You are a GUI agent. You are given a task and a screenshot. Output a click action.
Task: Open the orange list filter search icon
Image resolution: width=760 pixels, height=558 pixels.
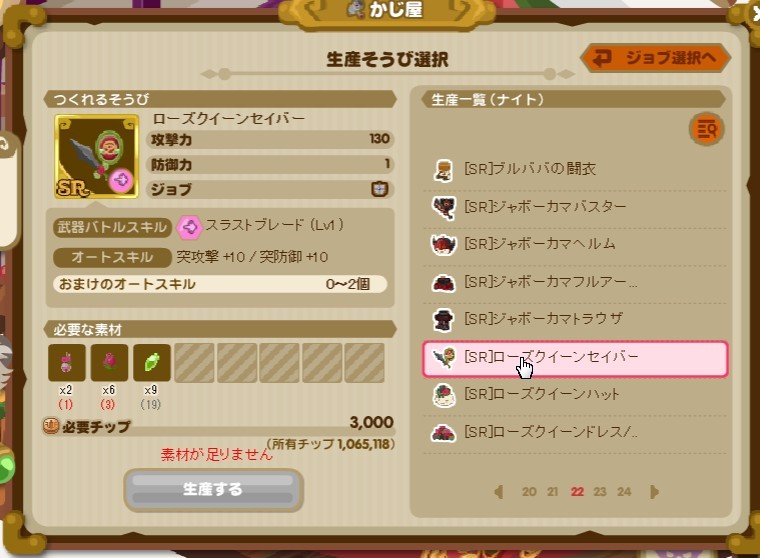pos(706,129)
